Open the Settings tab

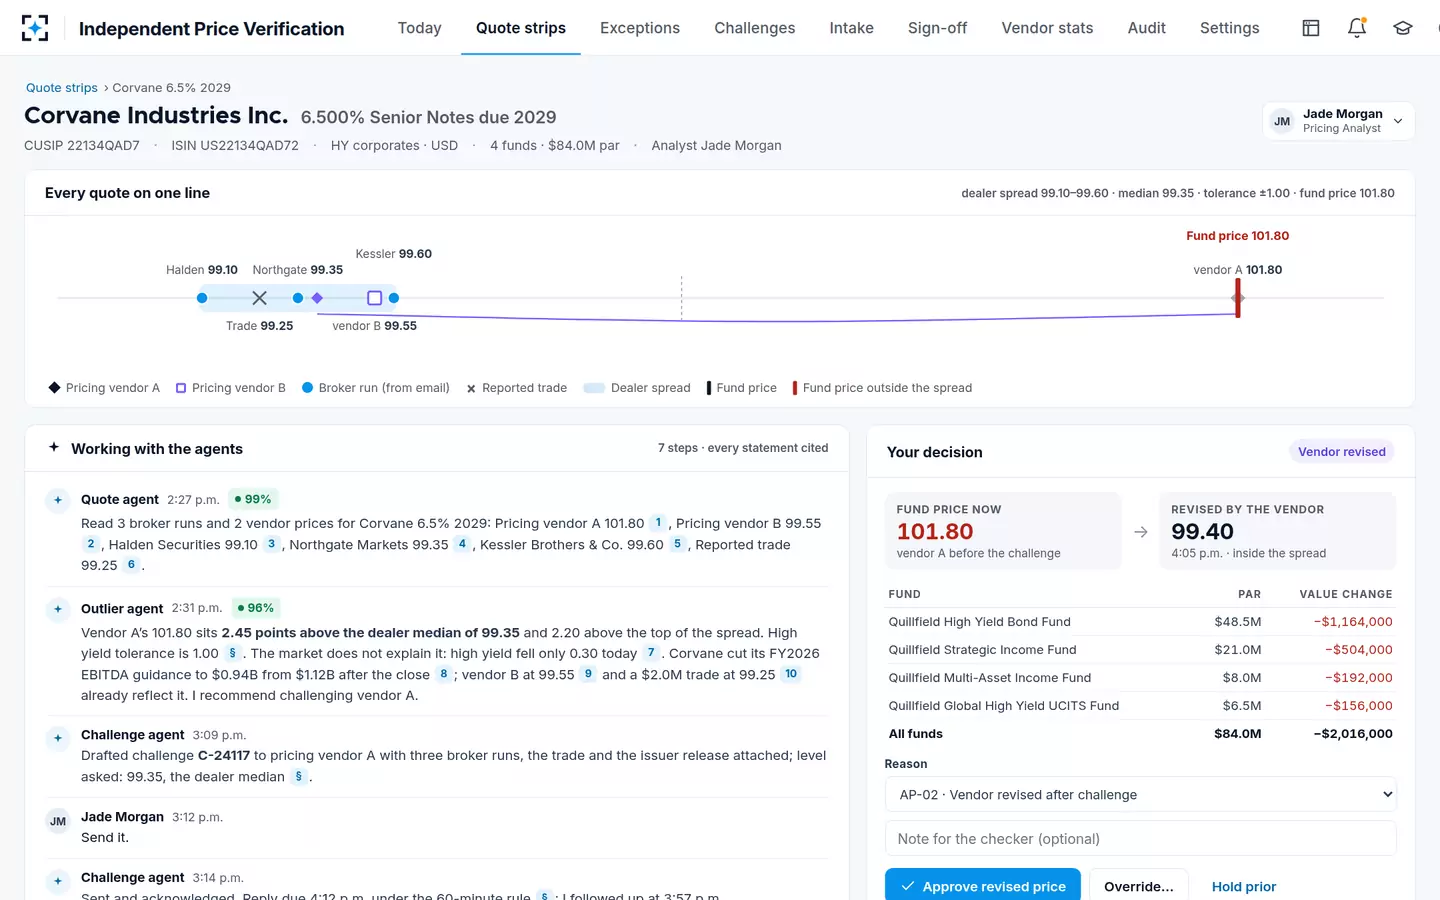point(1229,28)
